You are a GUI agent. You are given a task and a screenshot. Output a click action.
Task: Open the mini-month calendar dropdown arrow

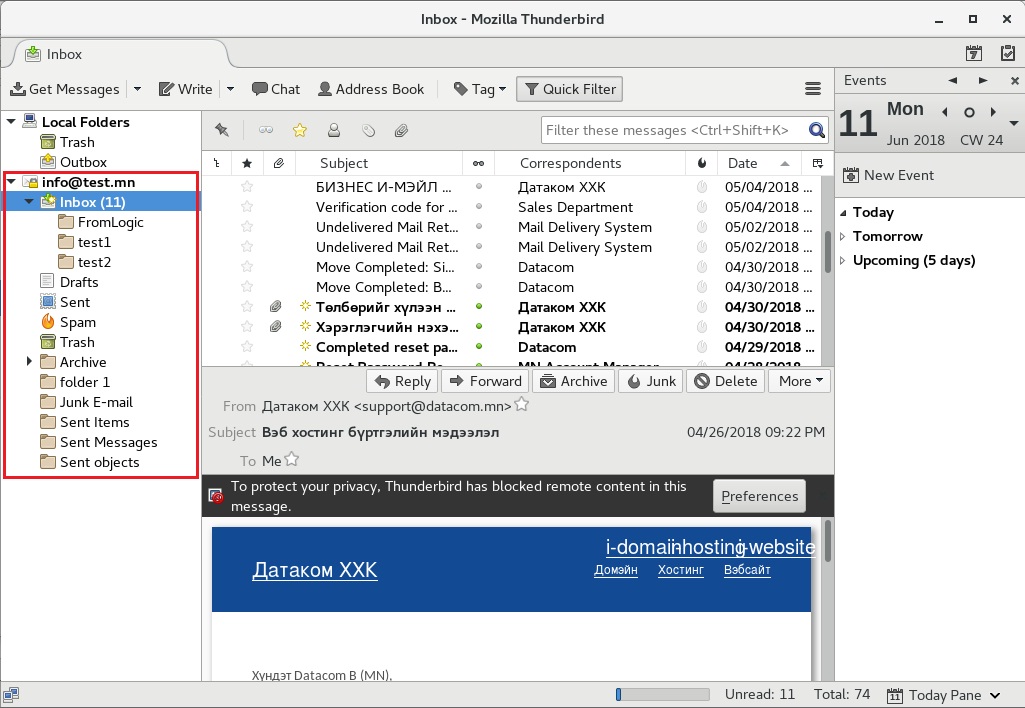(x=1013, y=123)
